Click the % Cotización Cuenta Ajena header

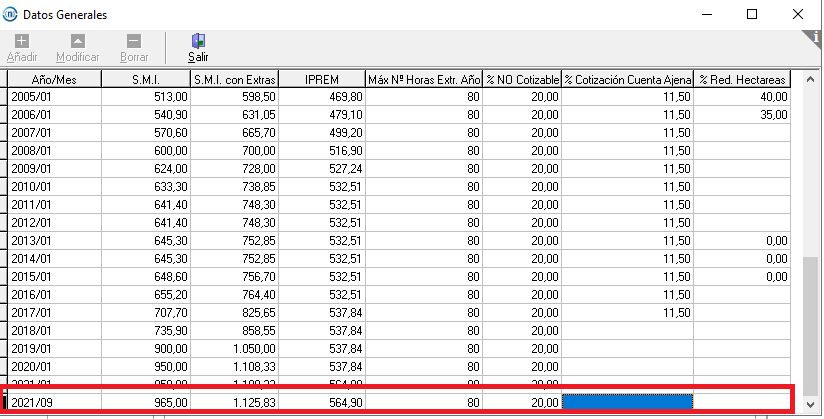pos(627,79)
